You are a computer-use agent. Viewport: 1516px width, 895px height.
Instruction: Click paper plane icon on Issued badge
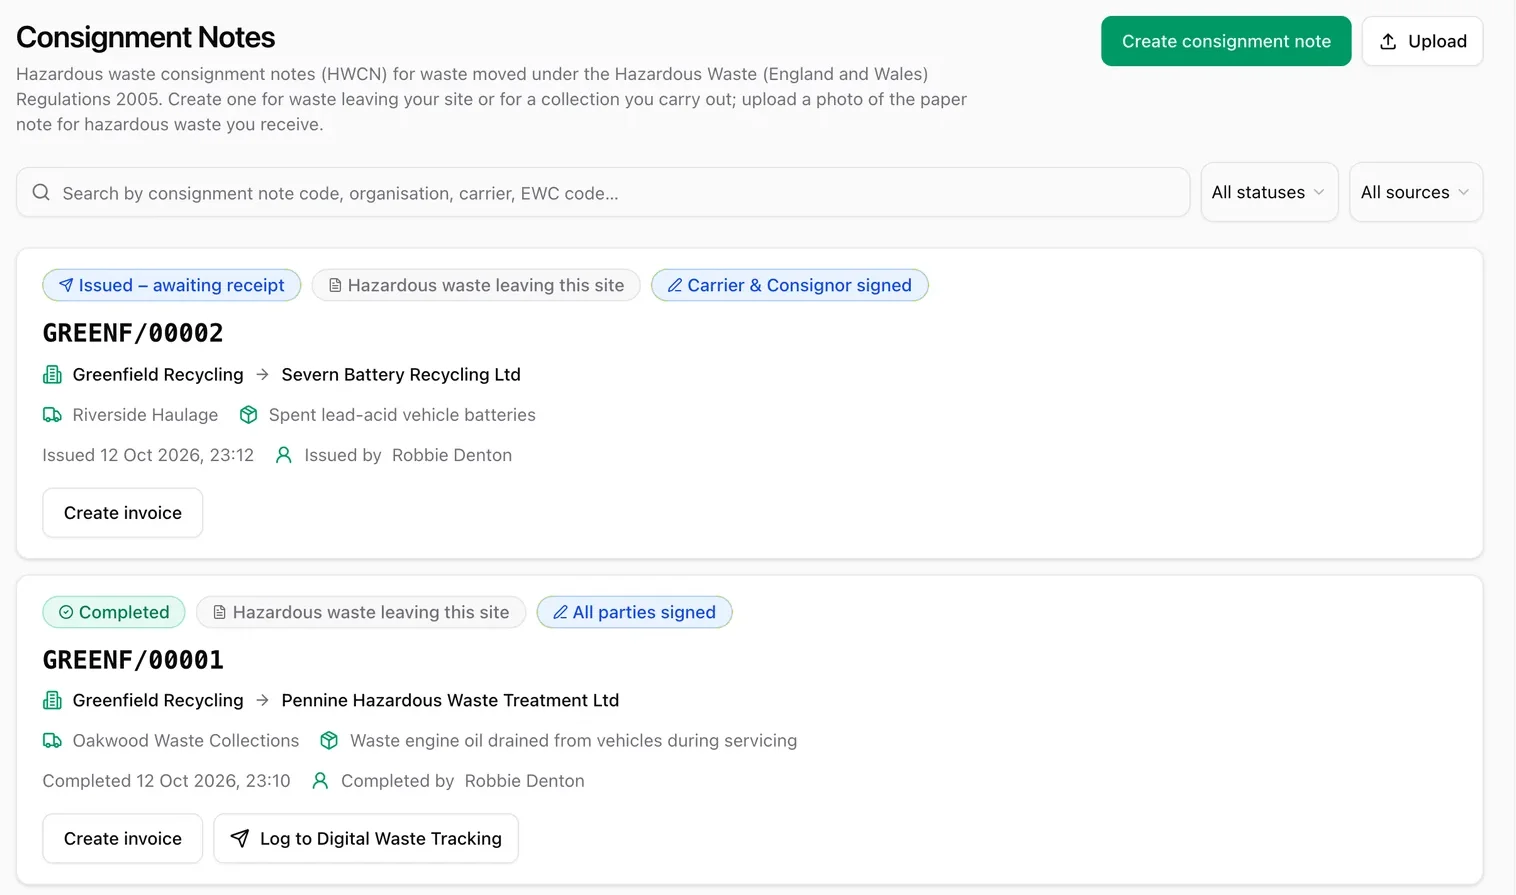pyautogui.click(x=66, y=285)
